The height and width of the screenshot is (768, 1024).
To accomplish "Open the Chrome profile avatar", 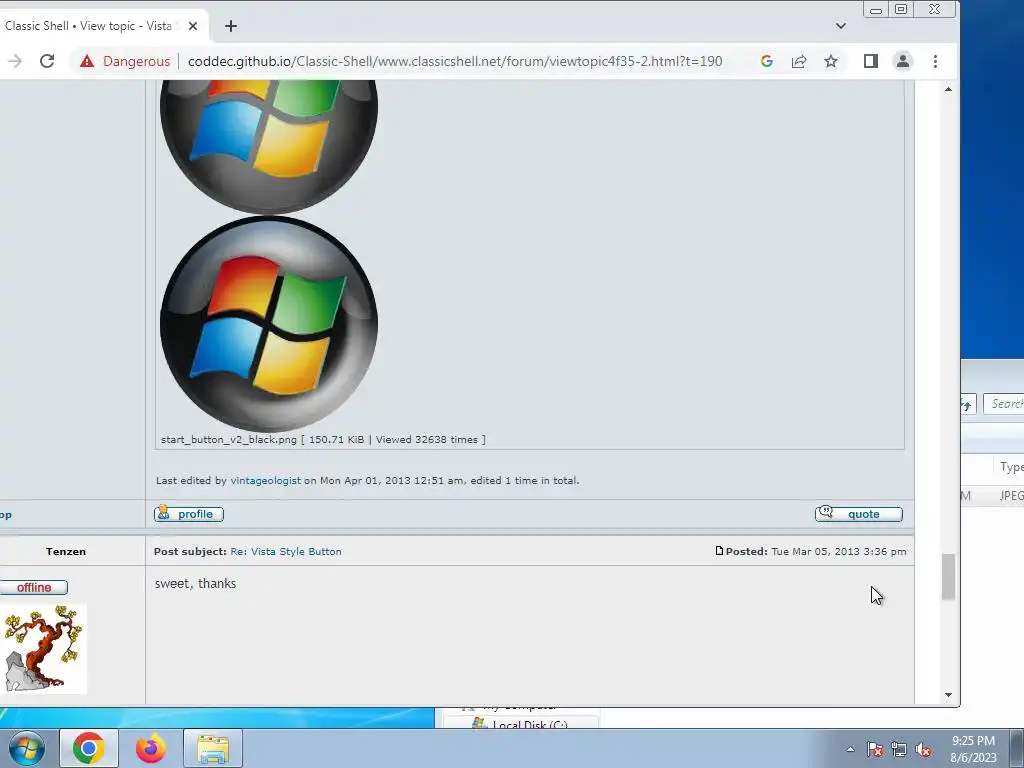I will point(903,61).
